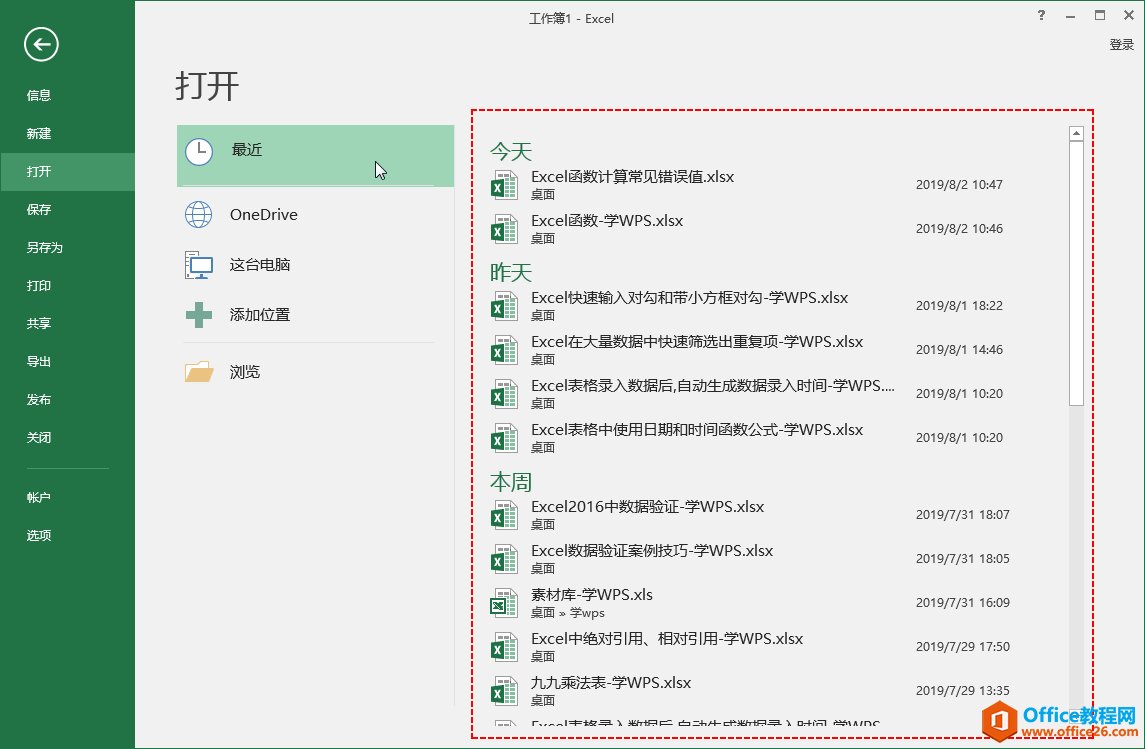Click the 登录 sign-in link
The width and height of the screenshot is (1145, 749).
1122,45
